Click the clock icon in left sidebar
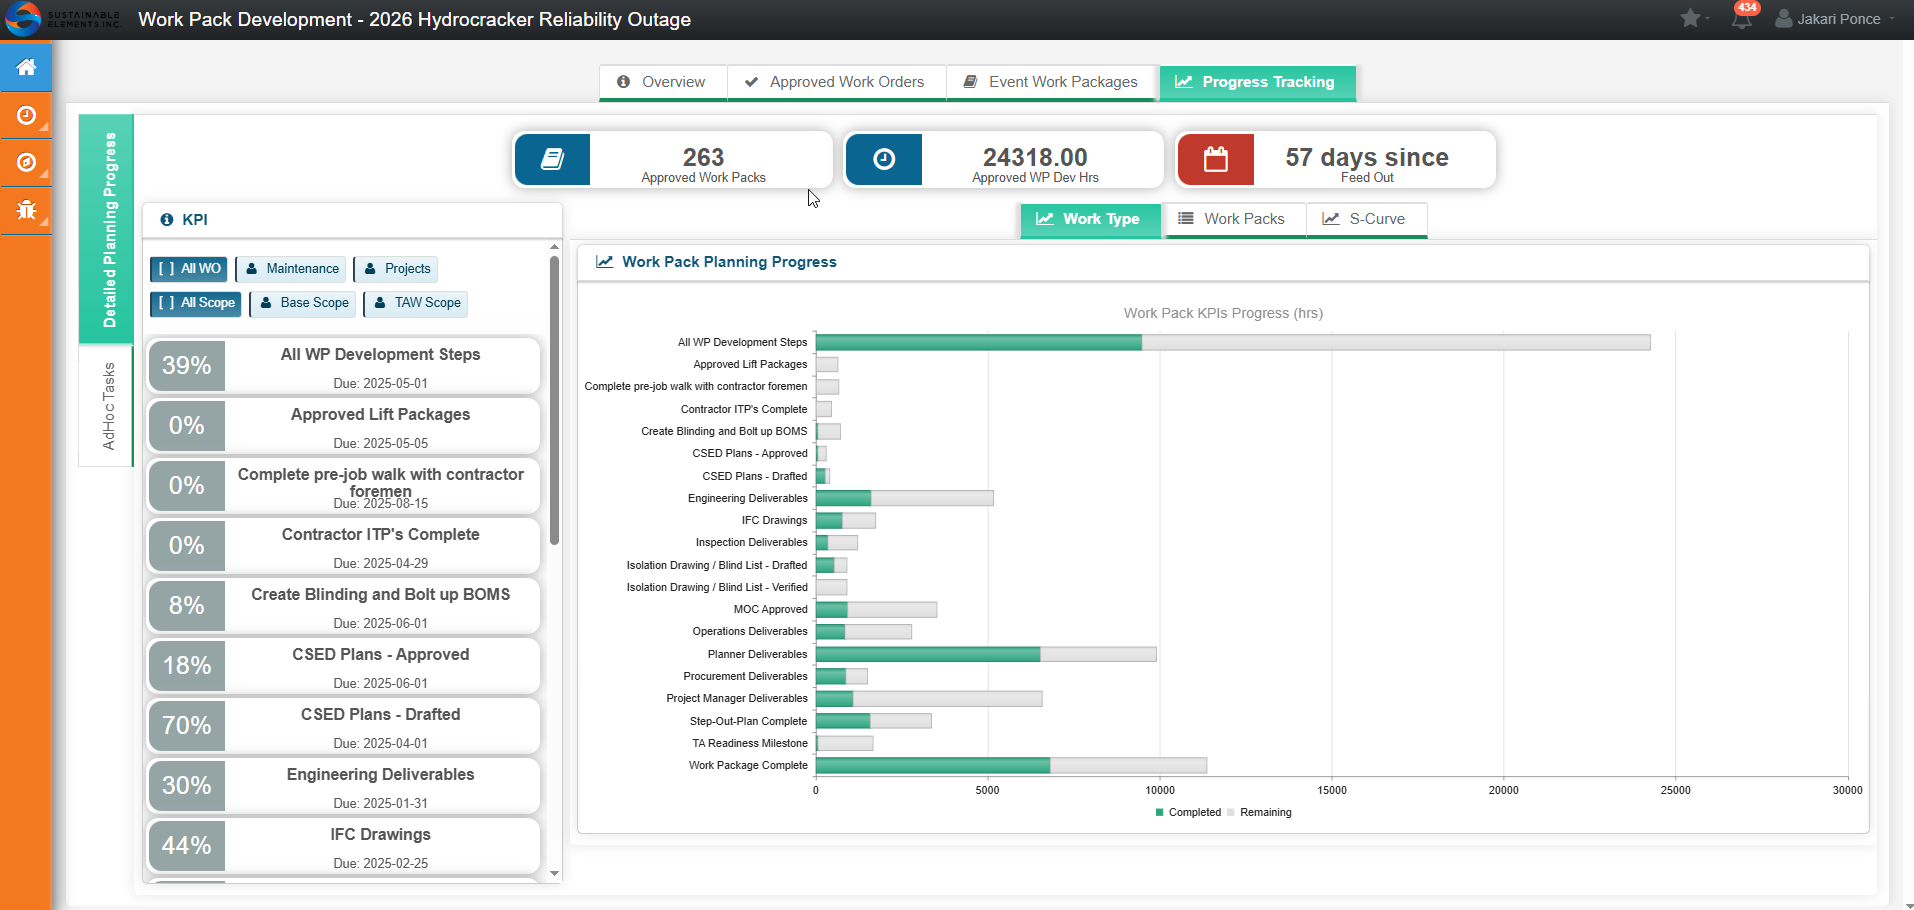This screenshot has width=1914, height=910. click(x=26, y=115)
